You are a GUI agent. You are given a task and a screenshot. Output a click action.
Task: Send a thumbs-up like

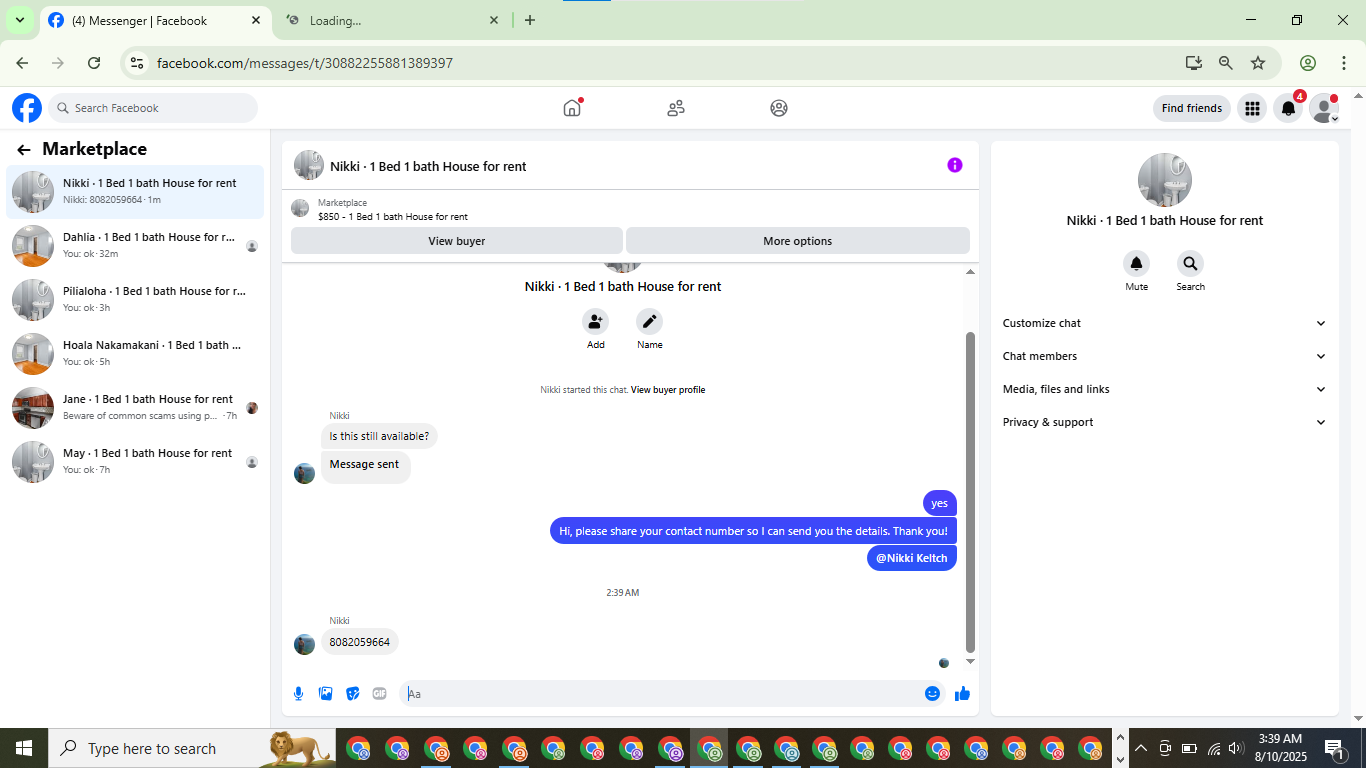[962, 694]
